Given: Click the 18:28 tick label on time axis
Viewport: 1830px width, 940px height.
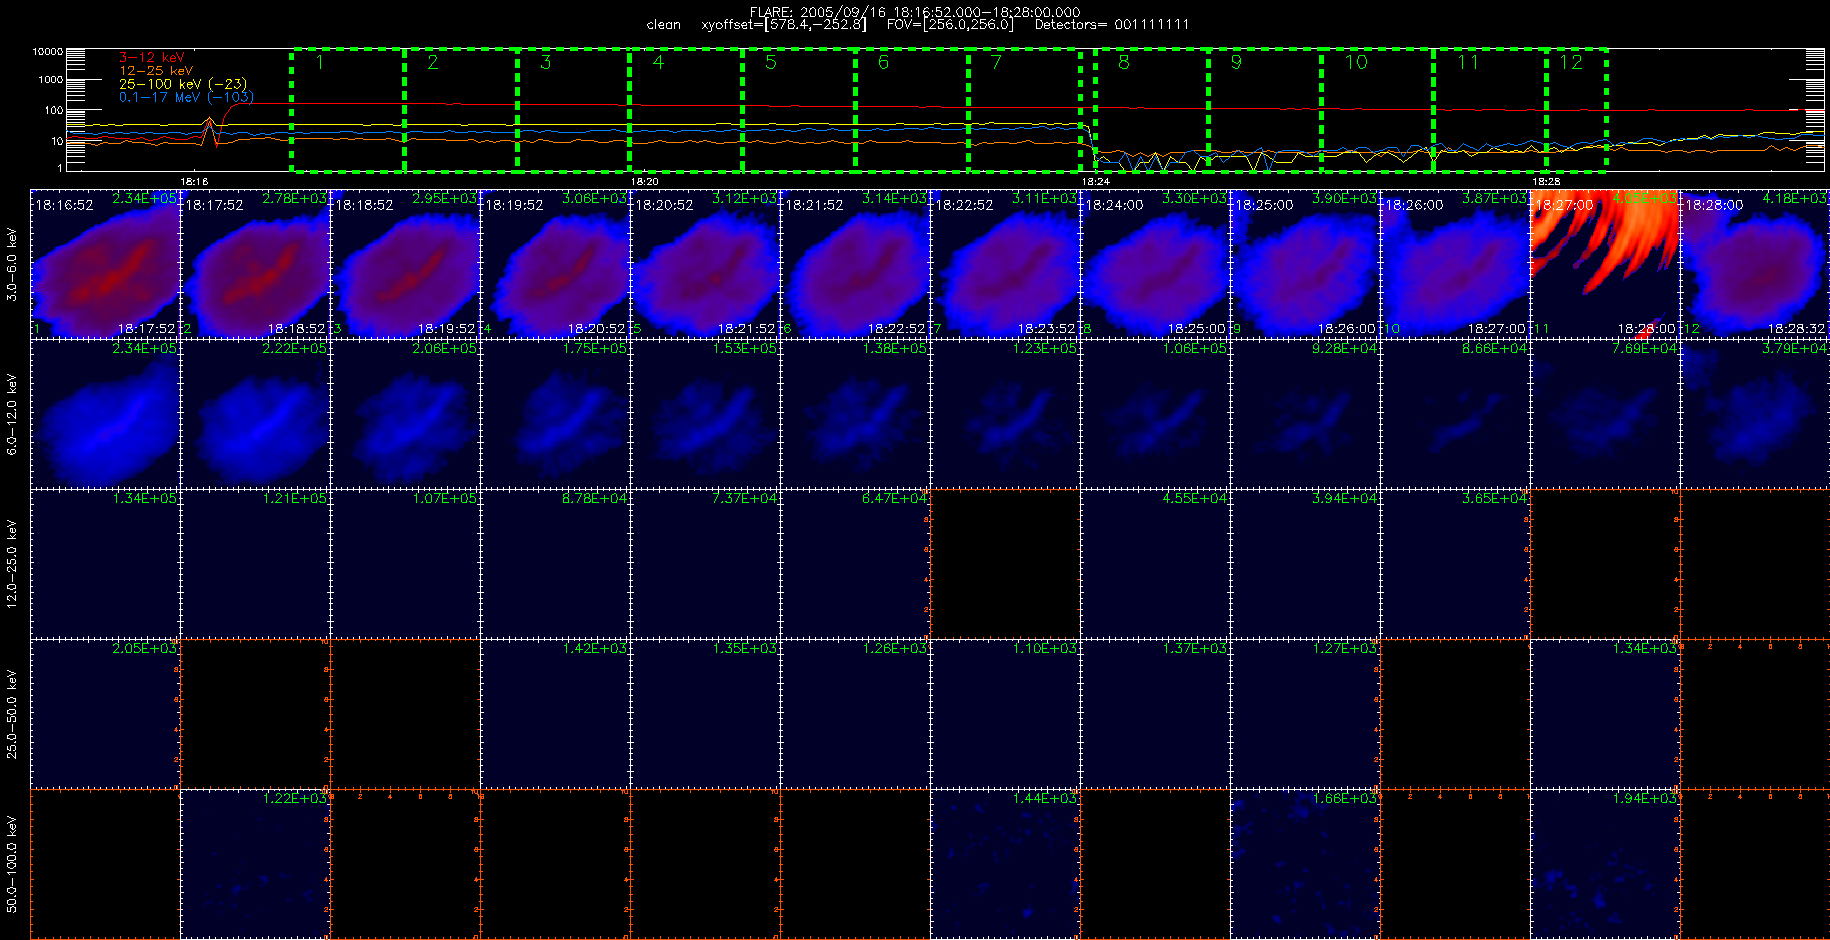Looking at the screenshot, I should coord(1546,181).
